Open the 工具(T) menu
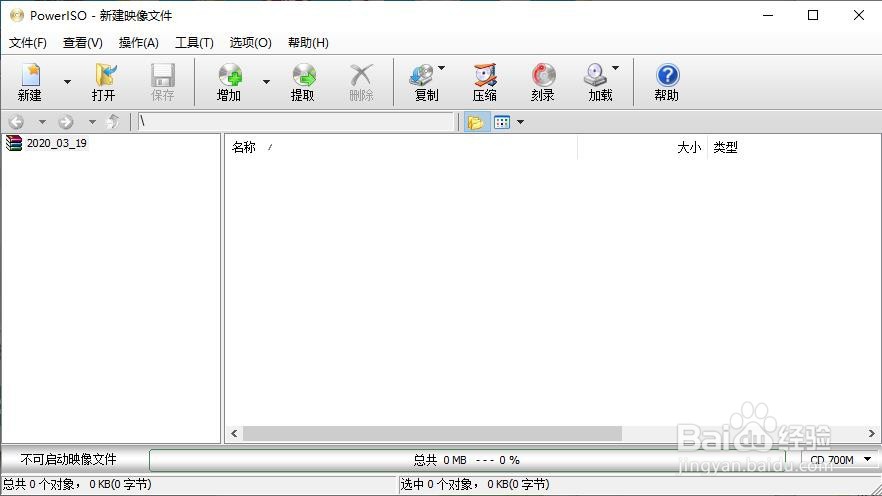The height and width of the screenshot is (496, 882). (194, 43)
